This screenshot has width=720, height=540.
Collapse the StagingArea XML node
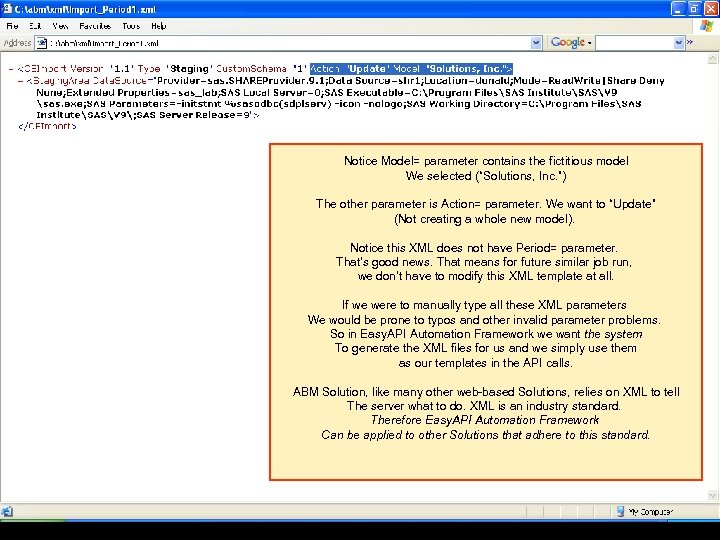click(x=20, y=81)
